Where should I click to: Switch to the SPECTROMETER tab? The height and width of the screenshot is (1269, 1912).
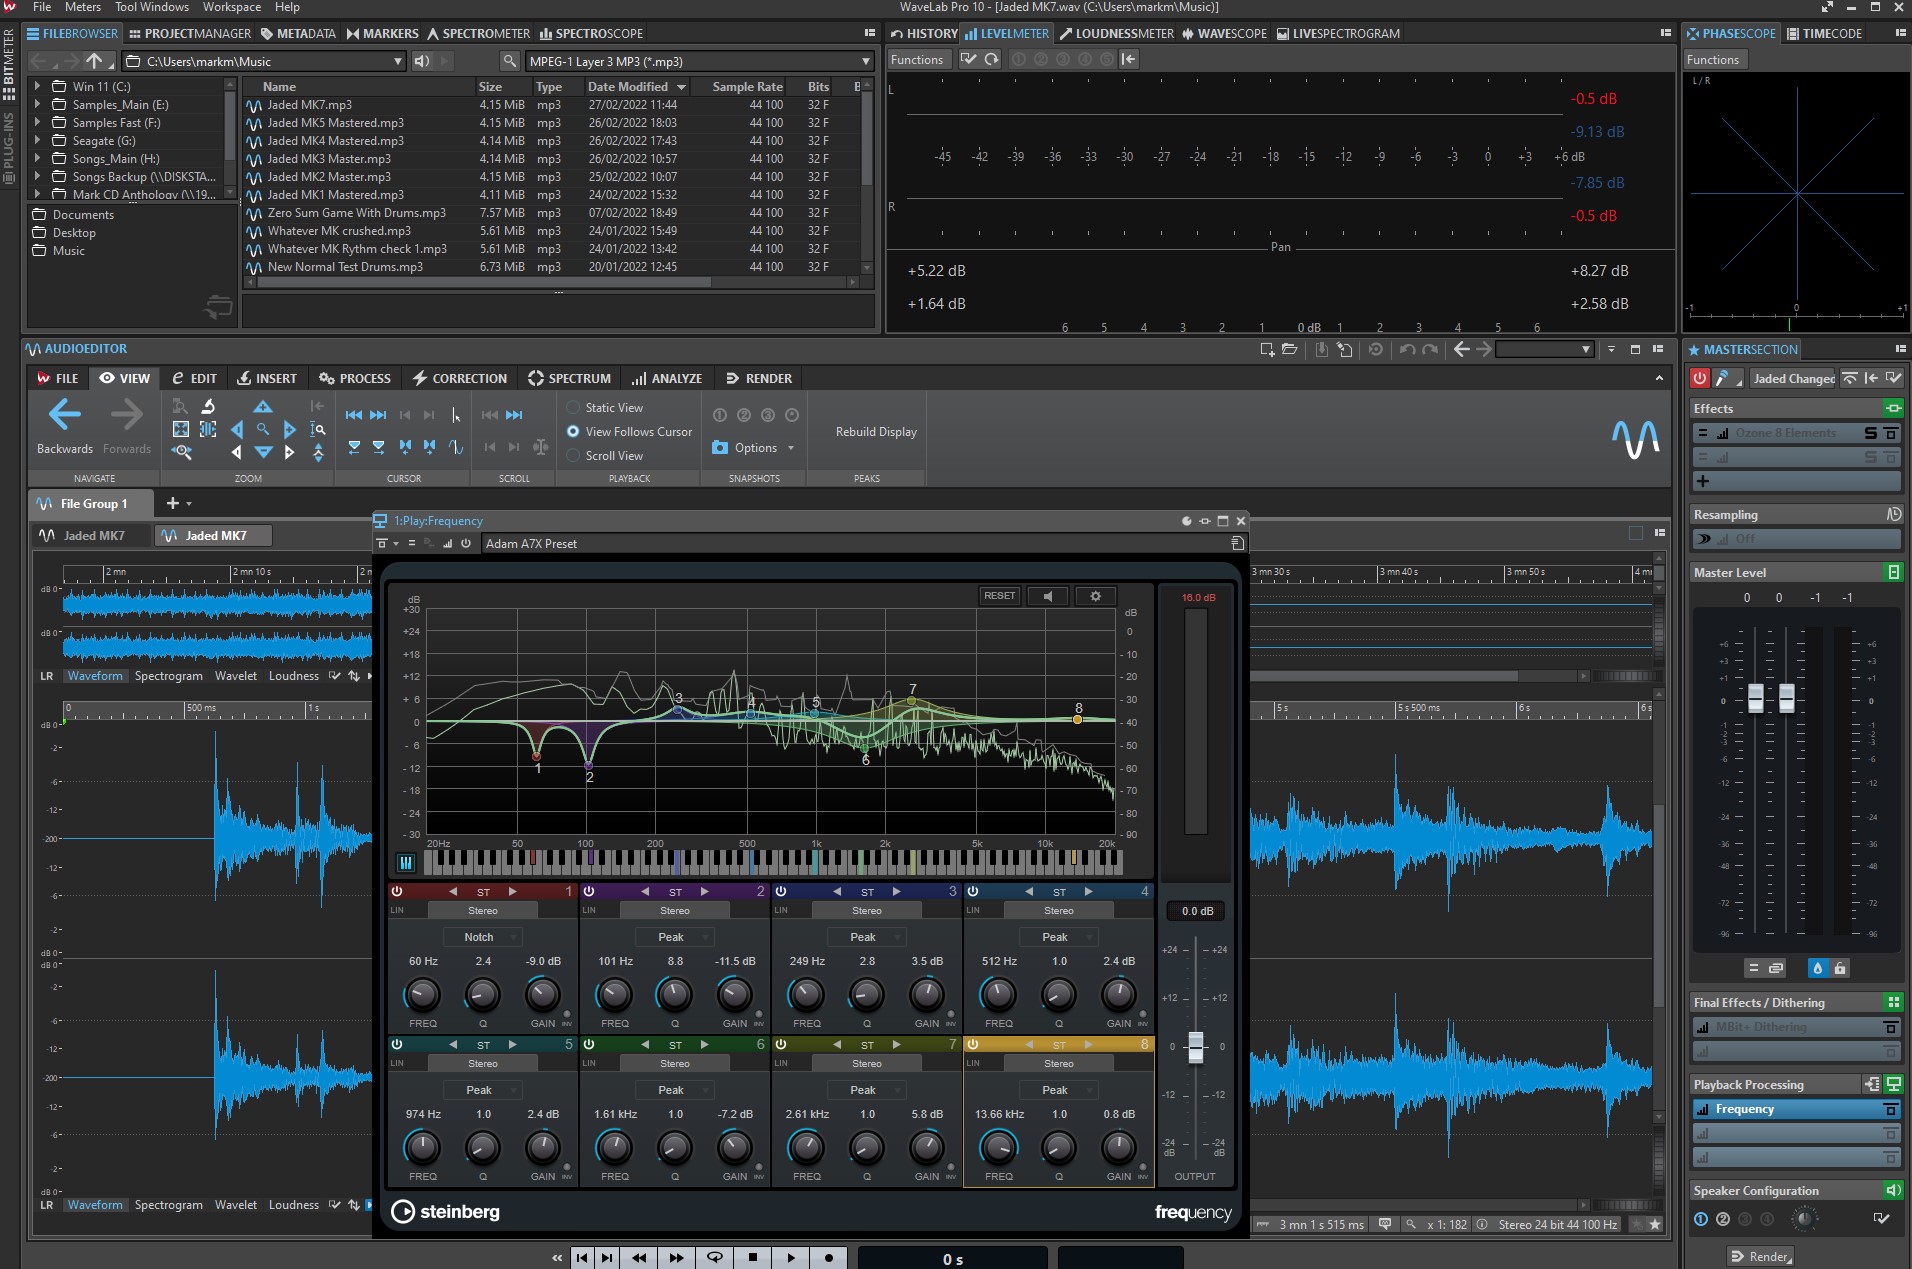(478, 33)
